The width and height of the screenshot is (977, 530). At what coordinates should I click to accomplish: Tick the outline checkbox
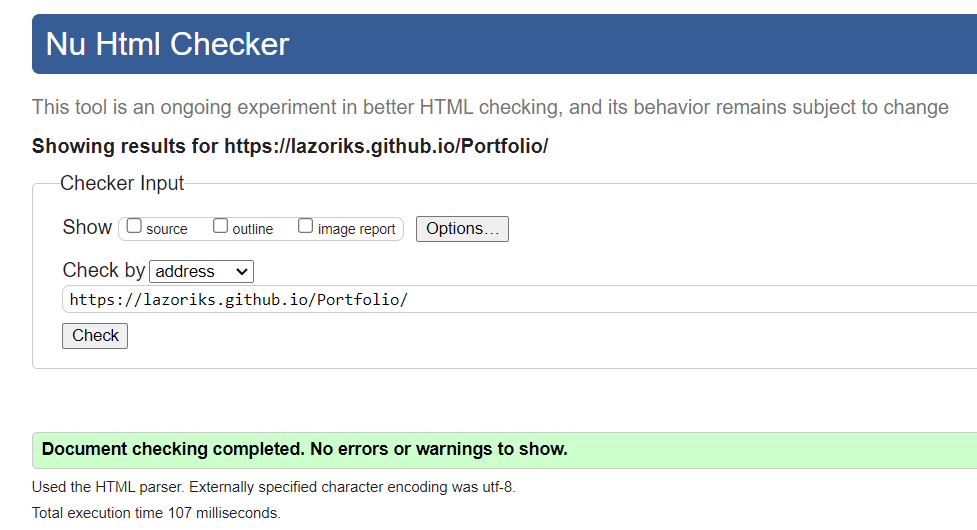click(x=220, y=226)
